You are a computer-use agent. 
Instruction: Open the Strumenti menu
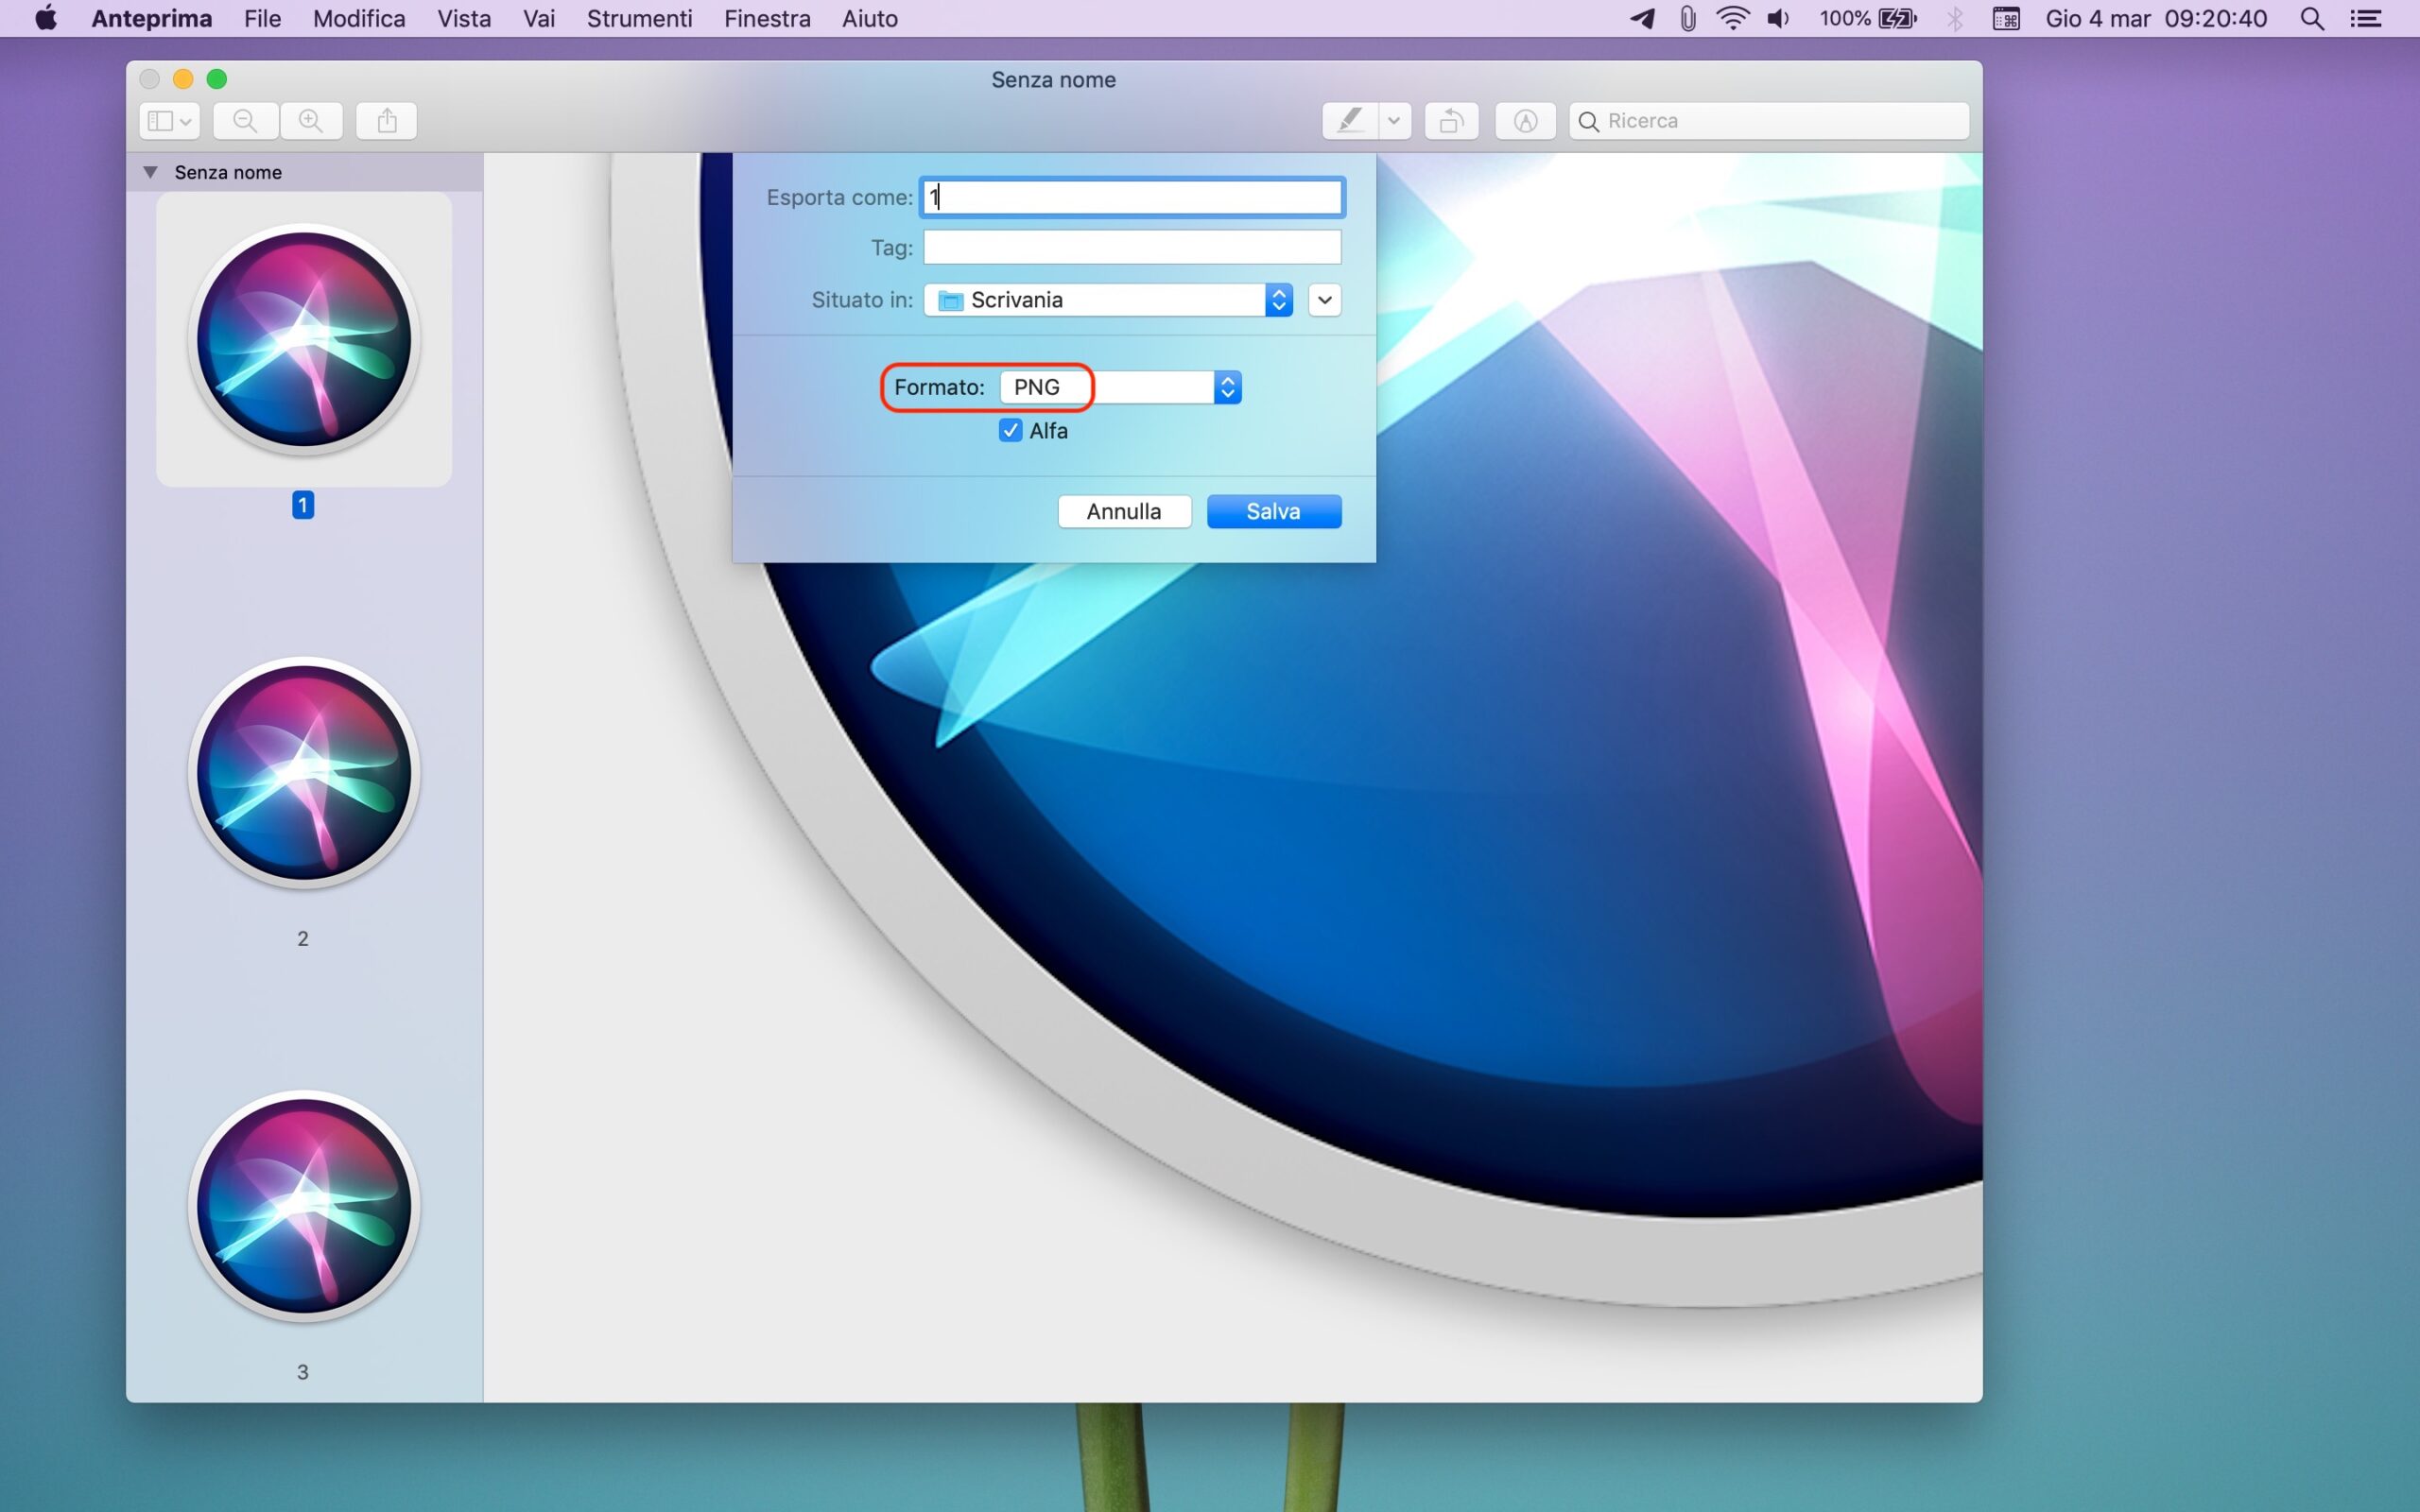click(639, 19)
